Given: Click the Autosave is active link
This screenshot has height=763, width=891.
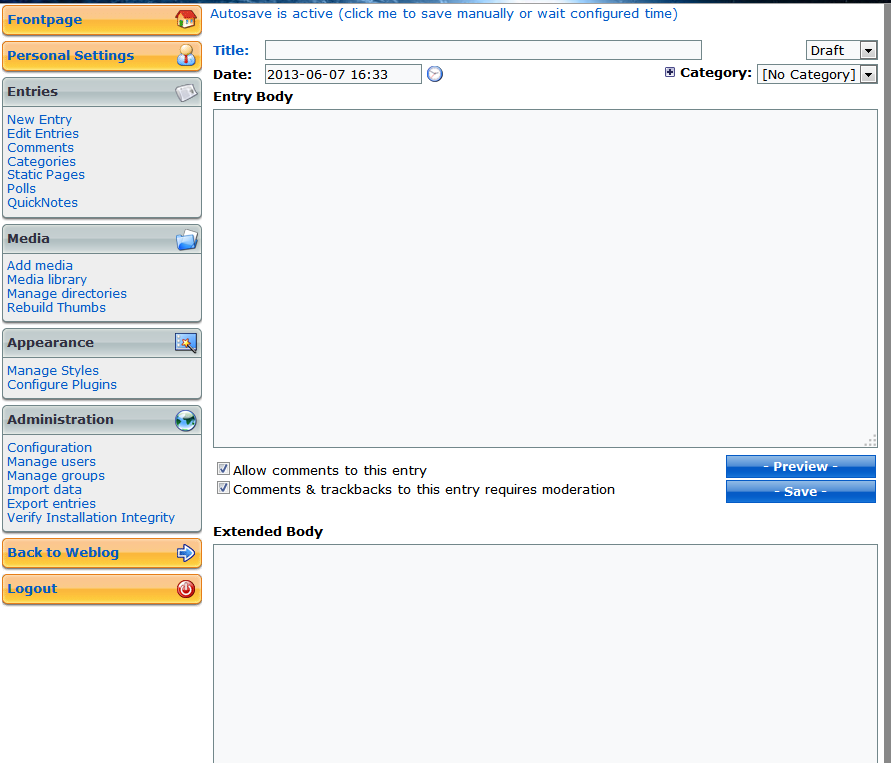Looking at the screenshot, I should coord(443,14).
